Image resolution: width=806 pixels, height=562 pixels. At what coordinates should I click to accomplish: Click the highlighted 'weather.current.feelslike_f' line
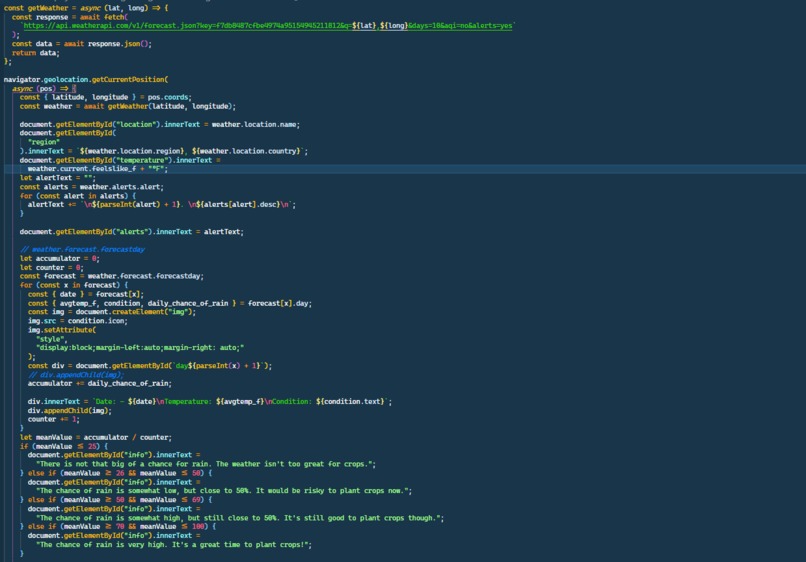(x=98, y=169)
